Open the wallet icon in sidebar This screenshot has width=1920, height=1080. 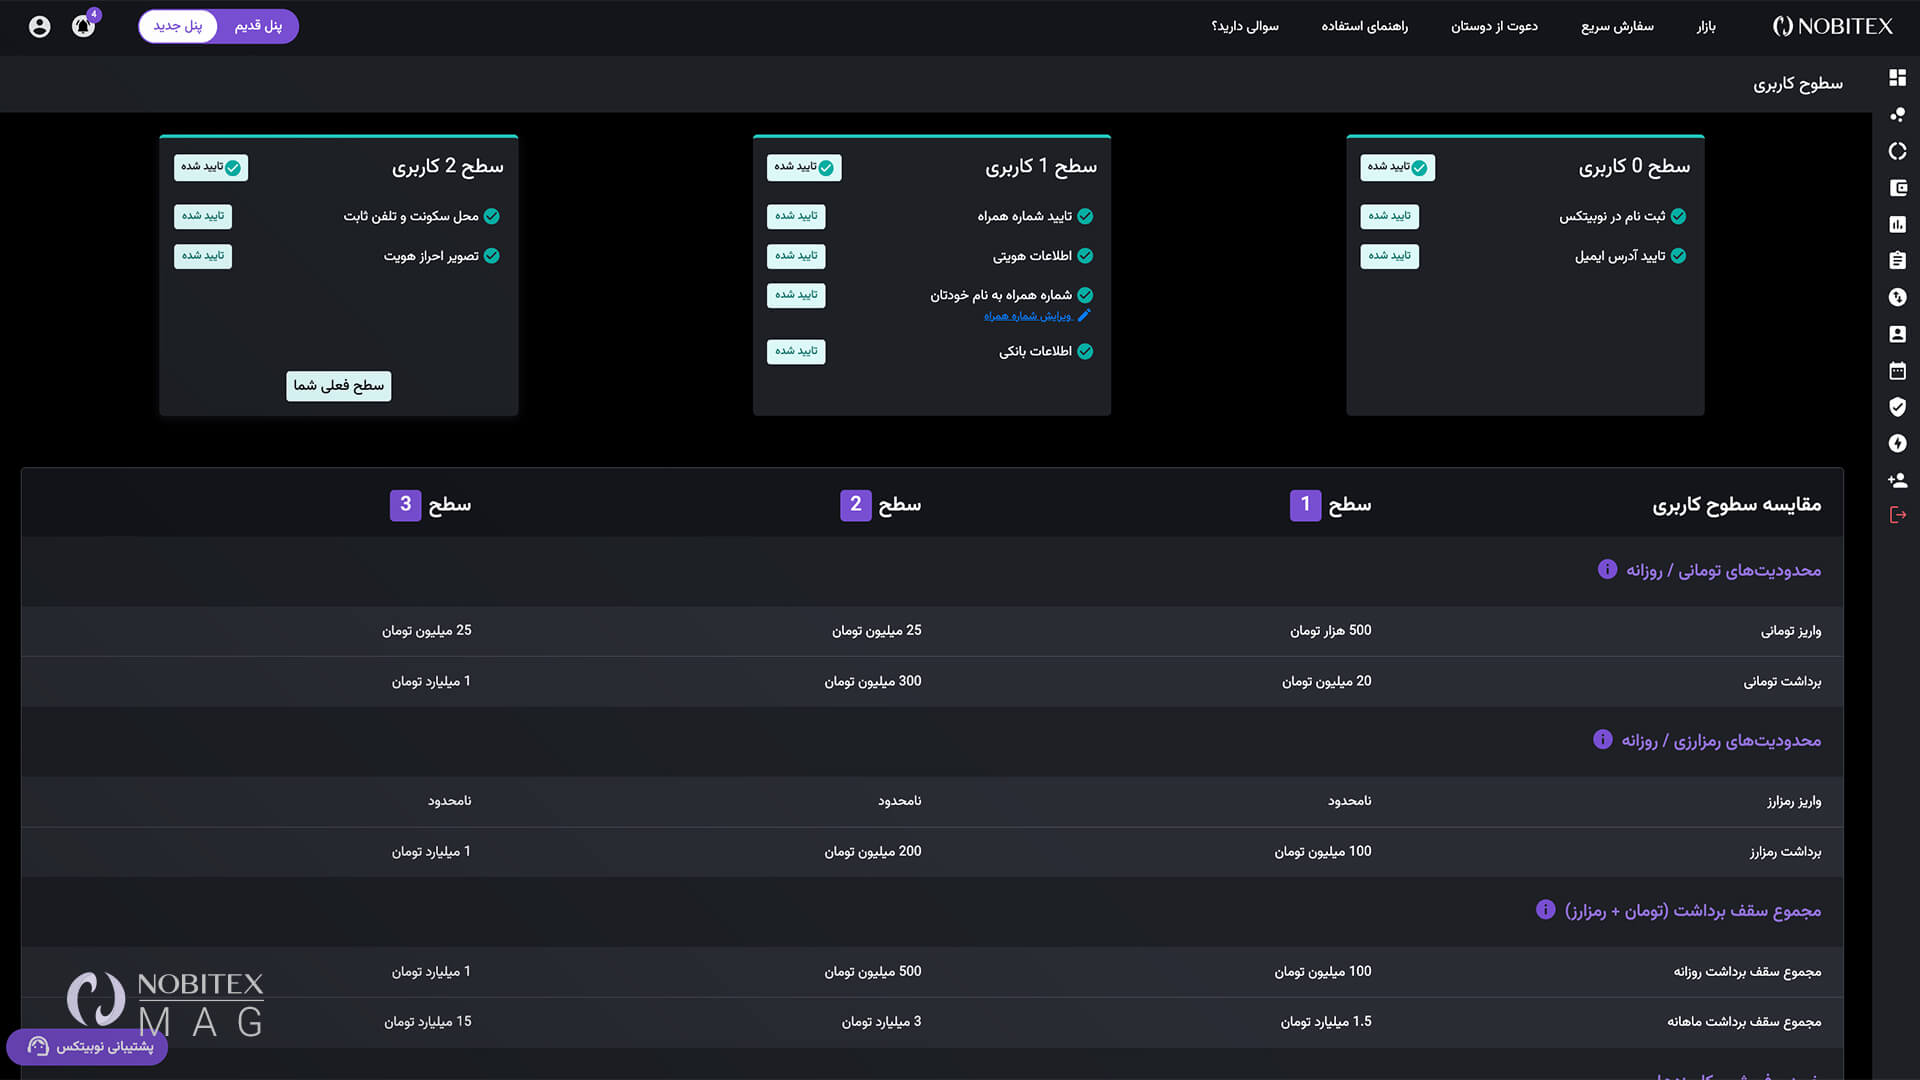(x=1897, y=188)
